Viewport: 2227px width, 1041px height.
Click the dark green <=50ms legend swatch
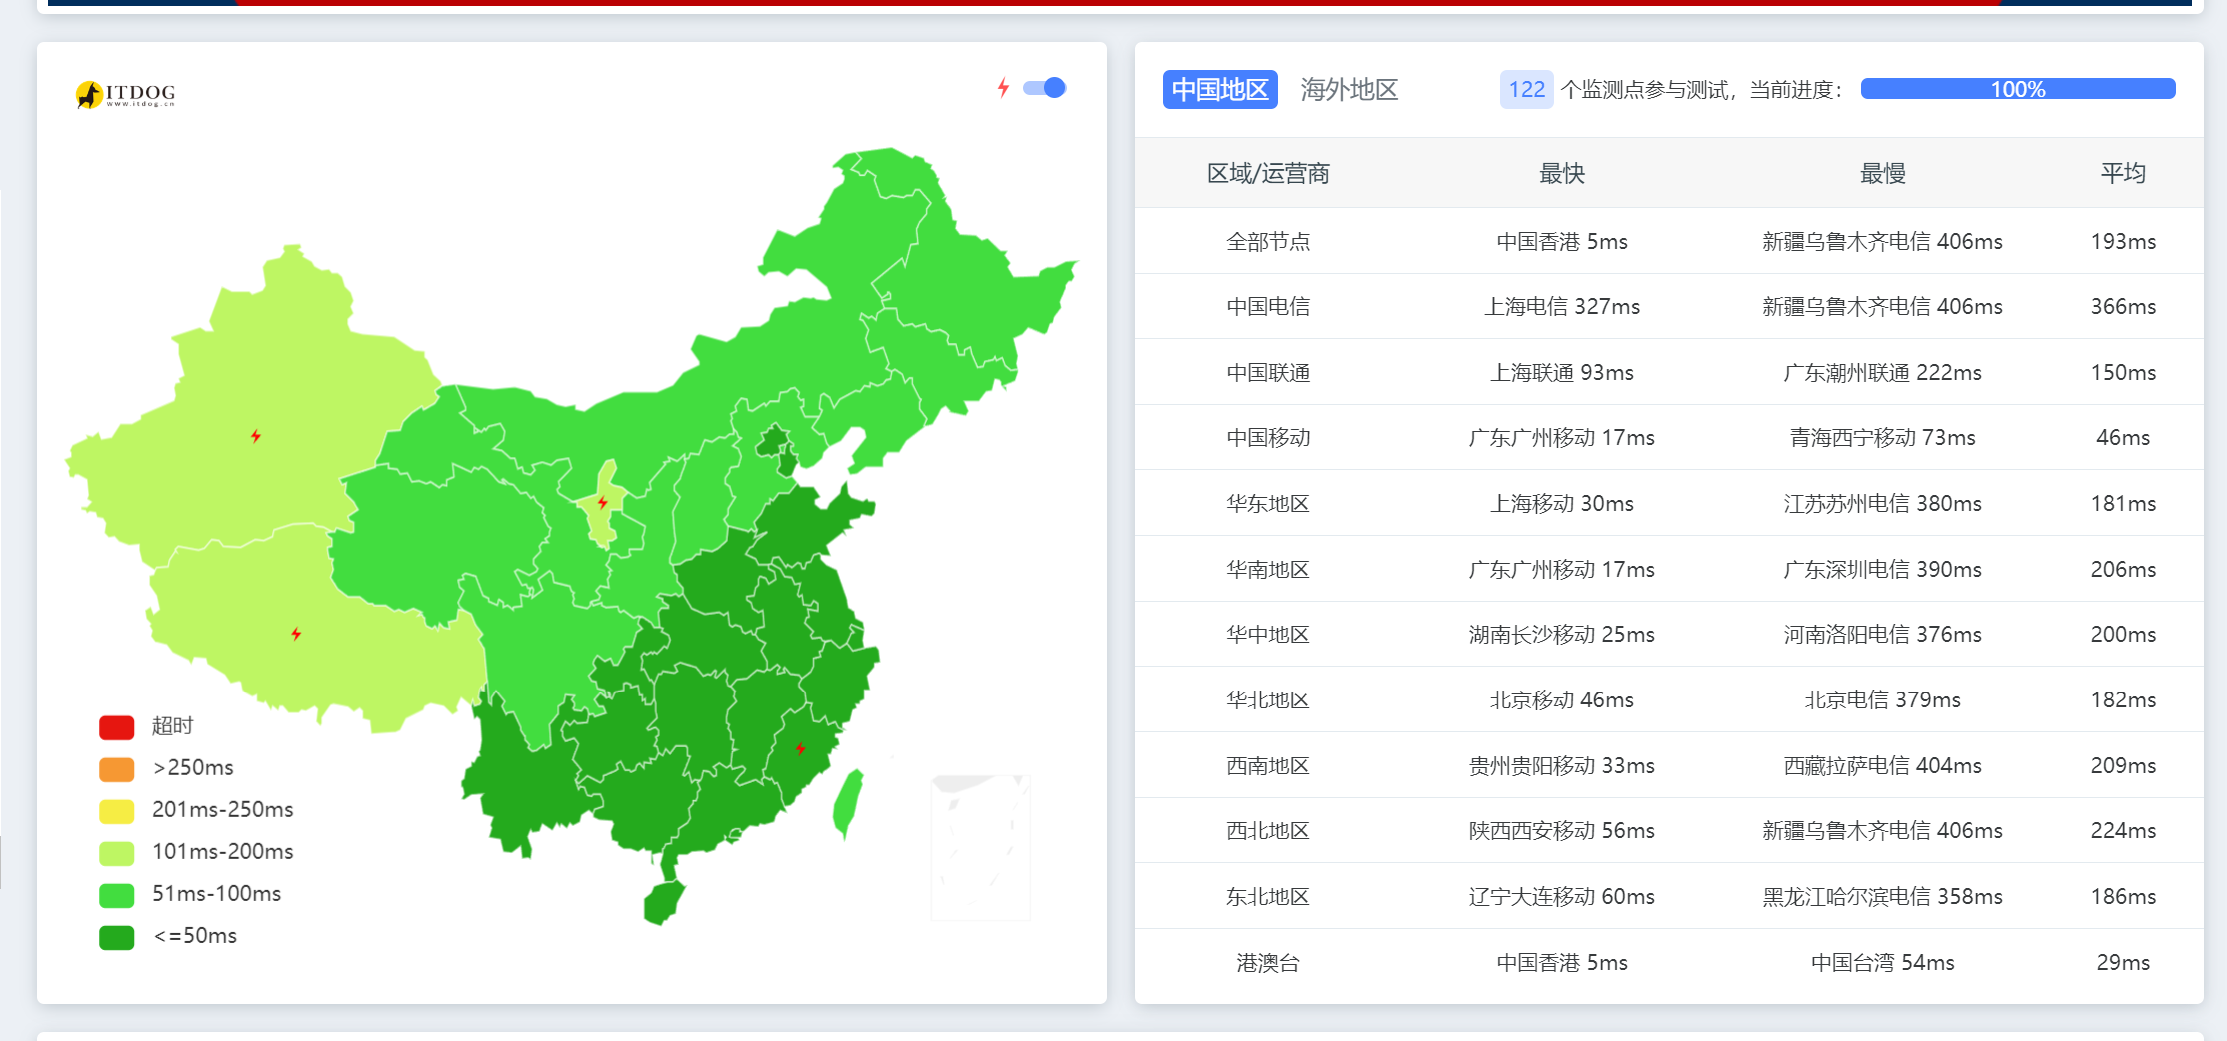click(117, 937)
